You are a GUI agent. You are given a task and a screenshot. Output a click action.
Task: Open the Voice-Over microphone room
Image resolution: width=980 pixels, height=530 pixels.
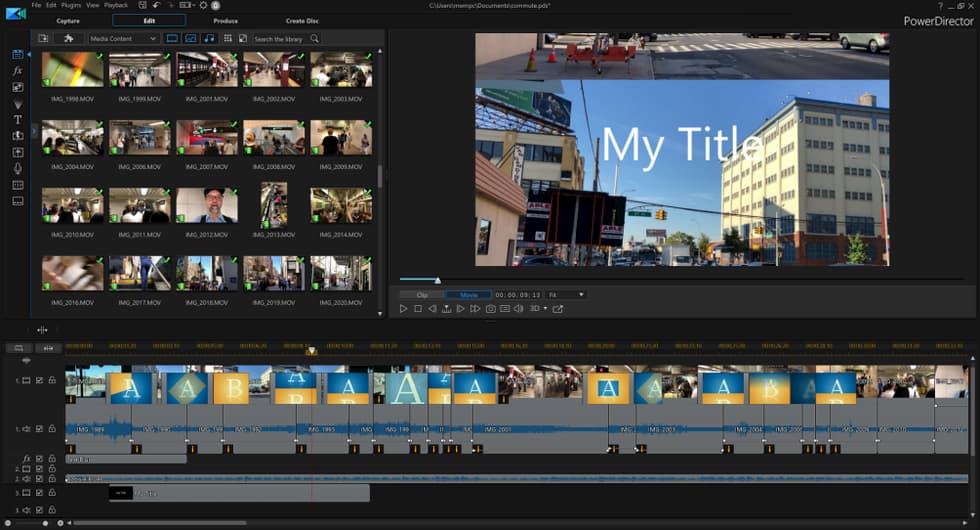pyautogui.click(x=17, y=168)
